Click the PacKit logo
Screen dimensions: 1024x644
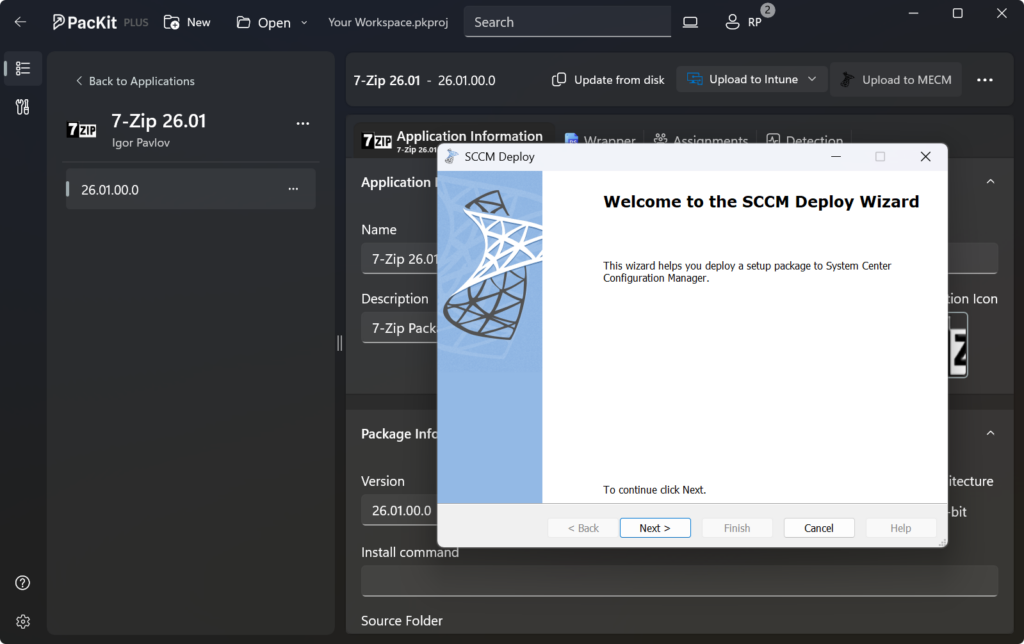[84, 22]
